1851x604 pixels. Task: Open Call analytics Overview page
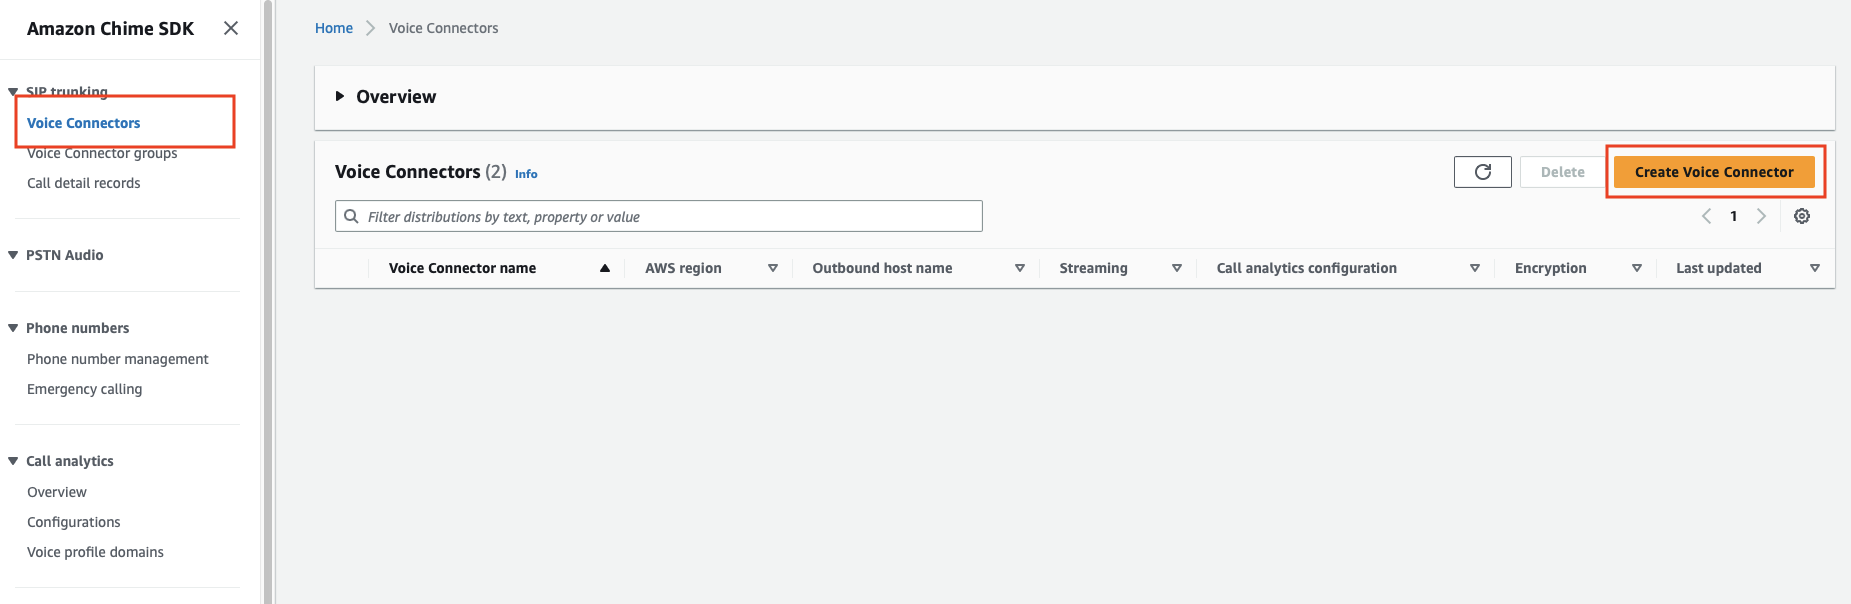point(57,492)
